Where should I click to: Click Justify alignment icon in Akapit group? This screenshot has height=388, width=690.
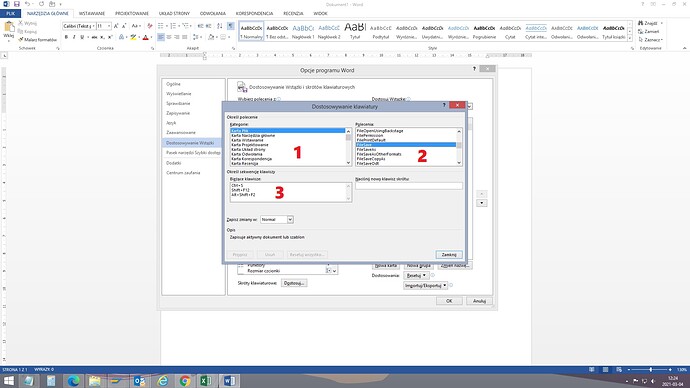[x=184, y=37]
